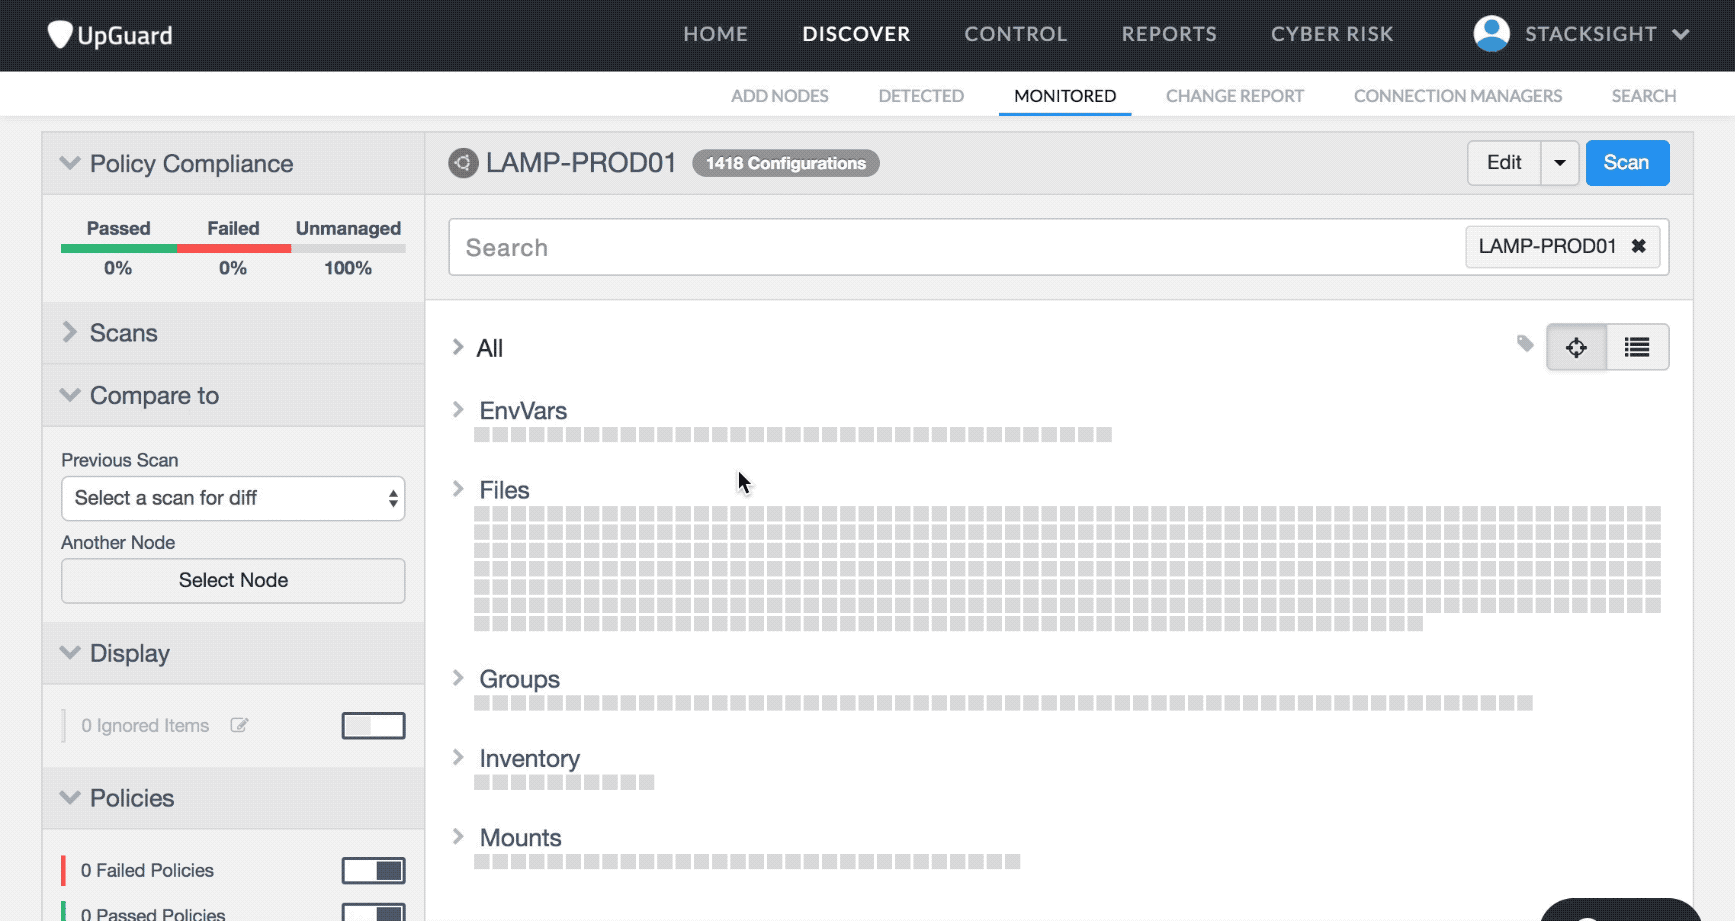Image resolution: width=1735 pixels, height=921 pixels.
Task: Click the LAMP-PROD01 node OS icon
Action: [463, 163]
